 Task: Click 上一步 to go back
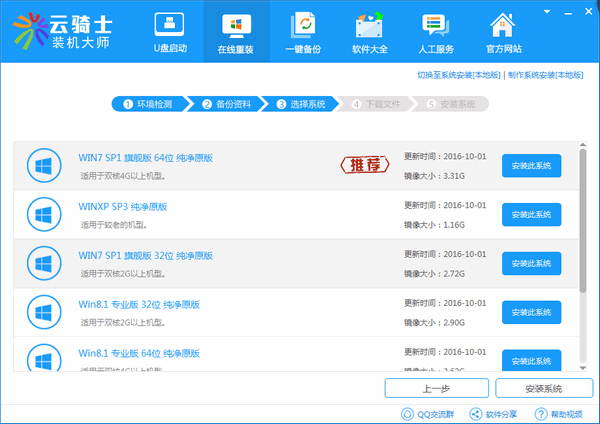pyautogui.click(x=436, y=388)
